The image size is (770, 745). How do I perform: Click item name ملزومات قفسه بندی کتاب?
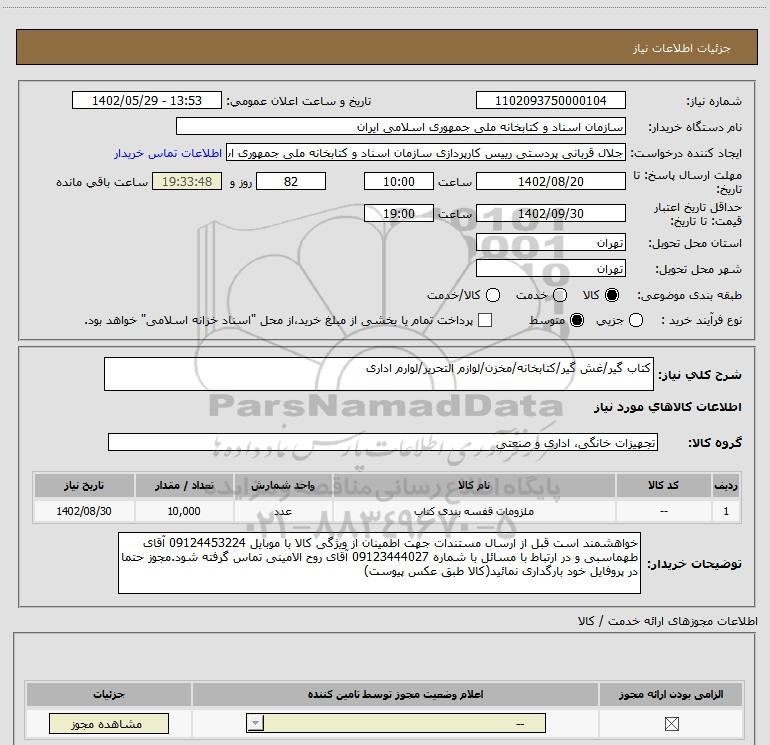click(474, 511)
